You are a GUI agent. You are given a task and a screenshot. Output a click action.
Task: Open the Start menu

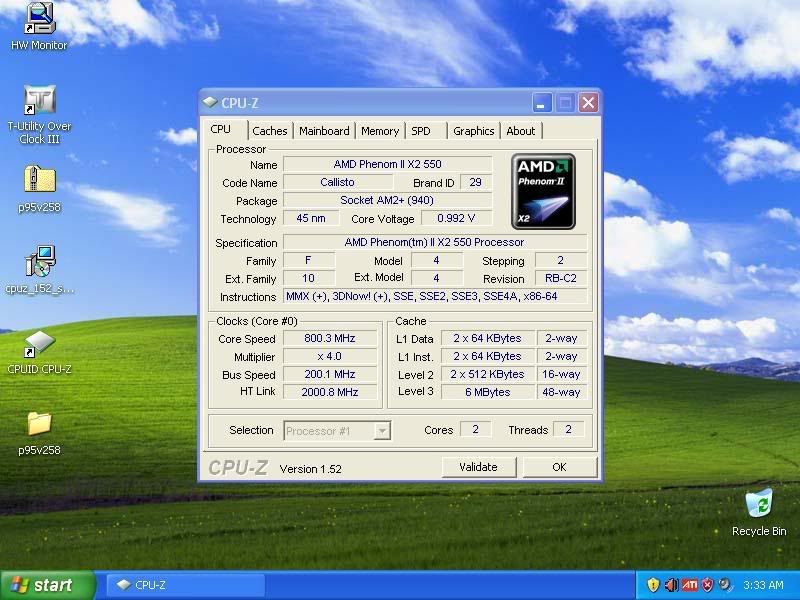[x=40, y=585]
